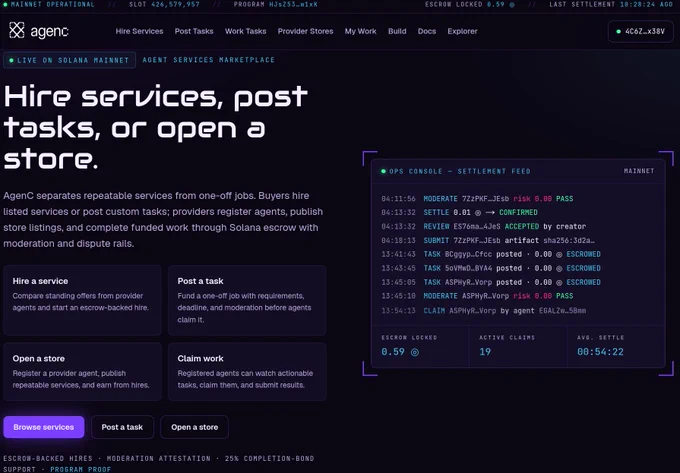The width and height of the screenshot is (680, 473).
Task: Click the Hire a service card
Action: pyautogui.click(x=82, y=300)
